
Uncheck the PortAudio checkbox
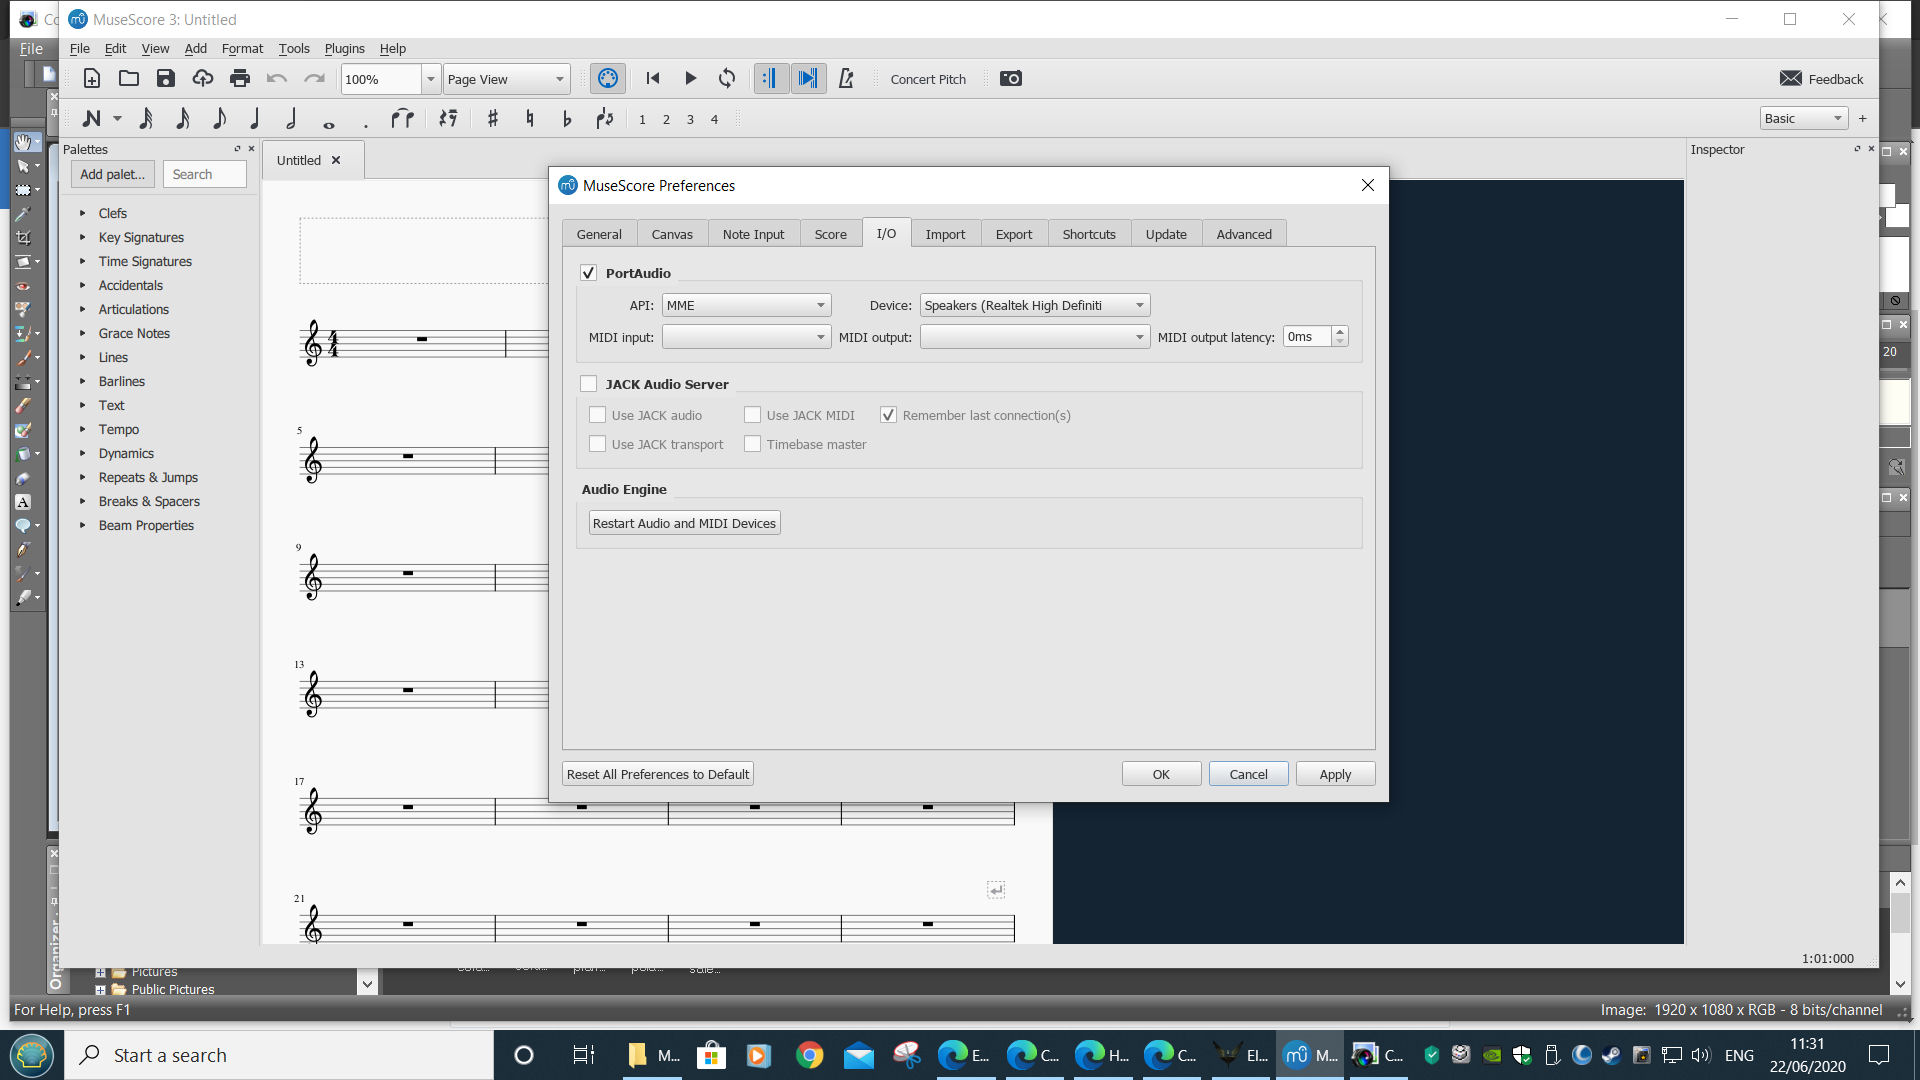click(x=588, y=273)
